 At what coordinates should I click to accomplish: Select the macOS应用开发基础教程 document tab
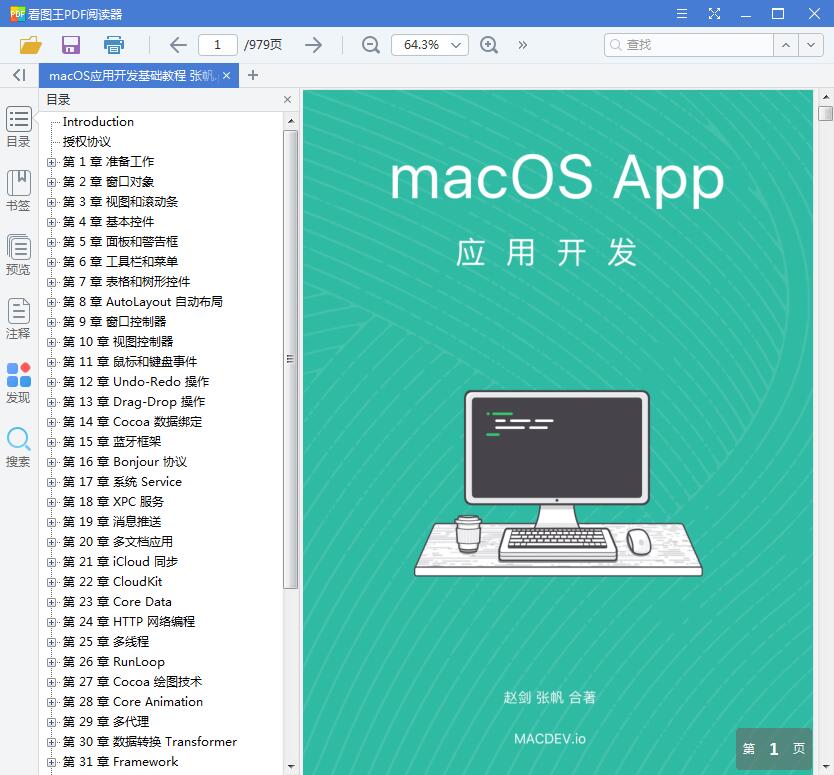pyautogui.click(x=130, y=74)
